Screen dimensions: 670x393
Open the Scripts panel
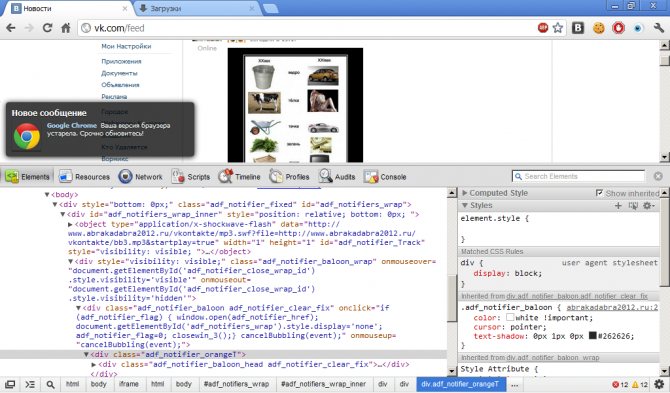(x=191, y=176)
